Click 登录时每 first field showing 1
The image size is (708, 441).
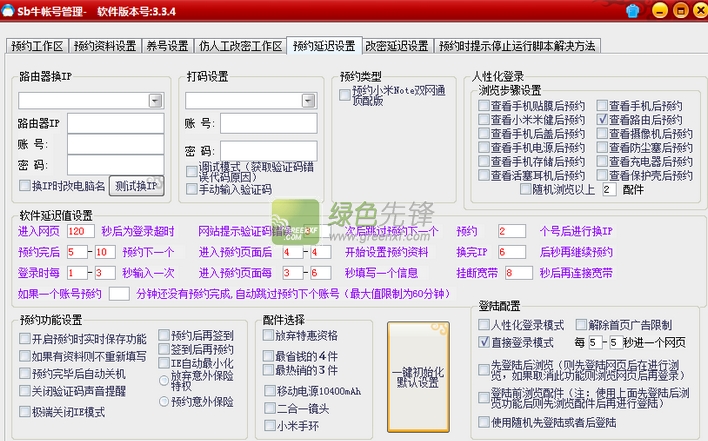77,273
